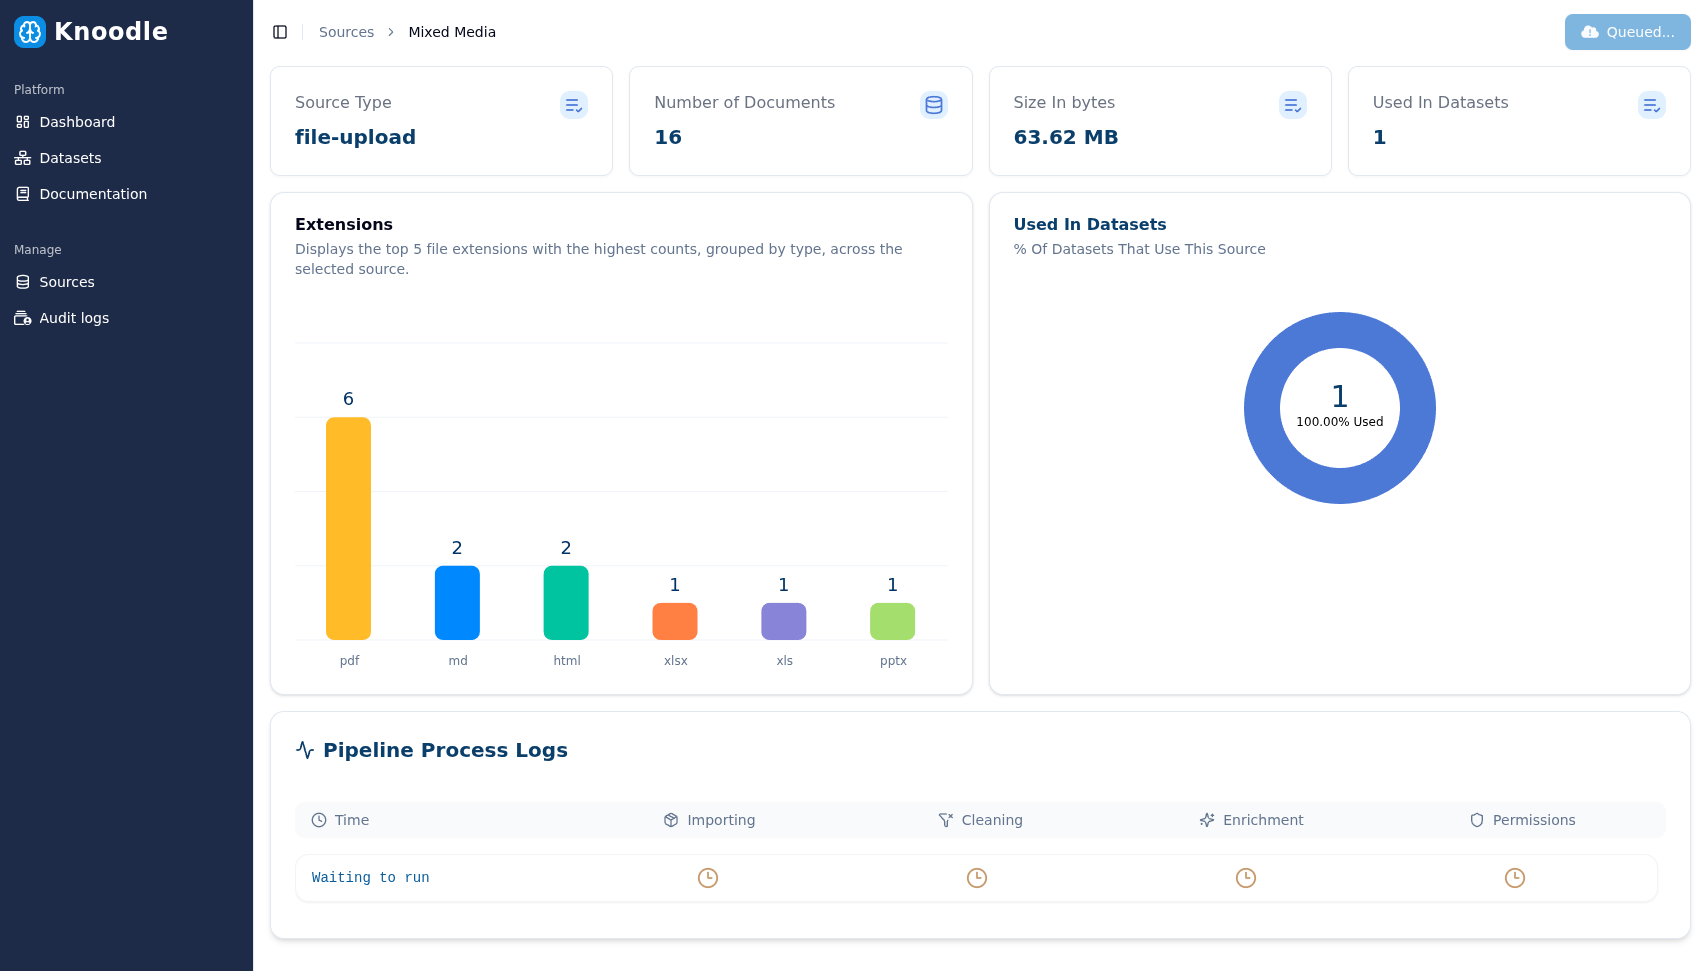Screen dimensions: 1702x971
Task: Click the Importing status clock icon
Action: (x=707, y=878)
